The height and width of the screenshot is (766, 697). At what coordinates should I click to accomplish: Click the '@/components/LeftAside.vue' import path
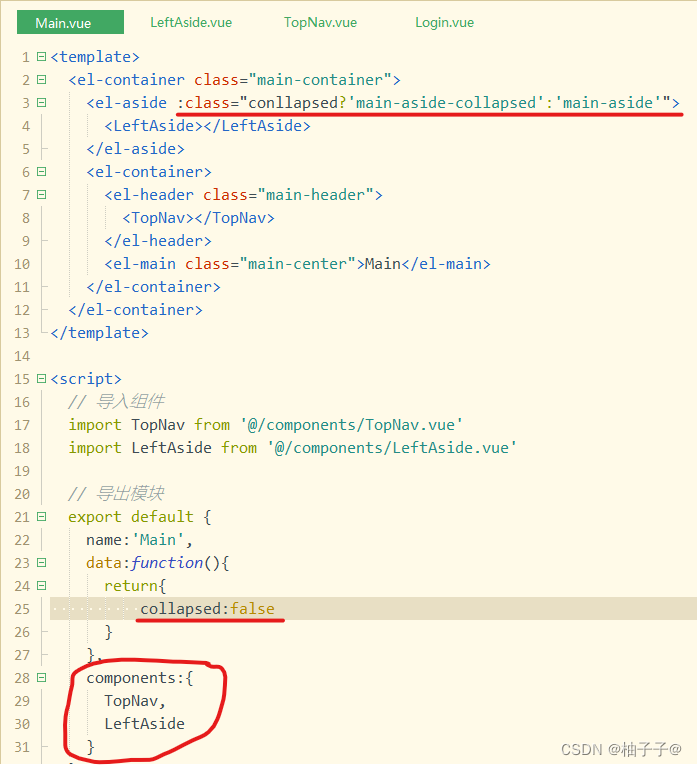coord(392,448)
